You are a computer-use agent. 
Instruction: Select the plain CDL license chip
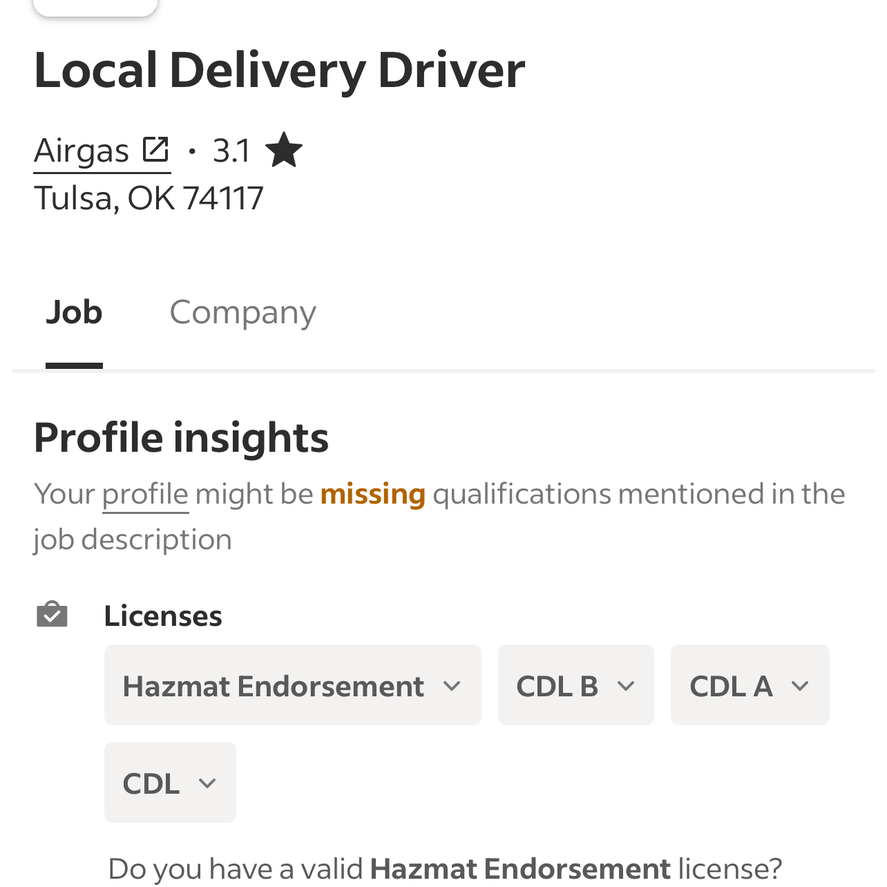click(x=170, y=782)
